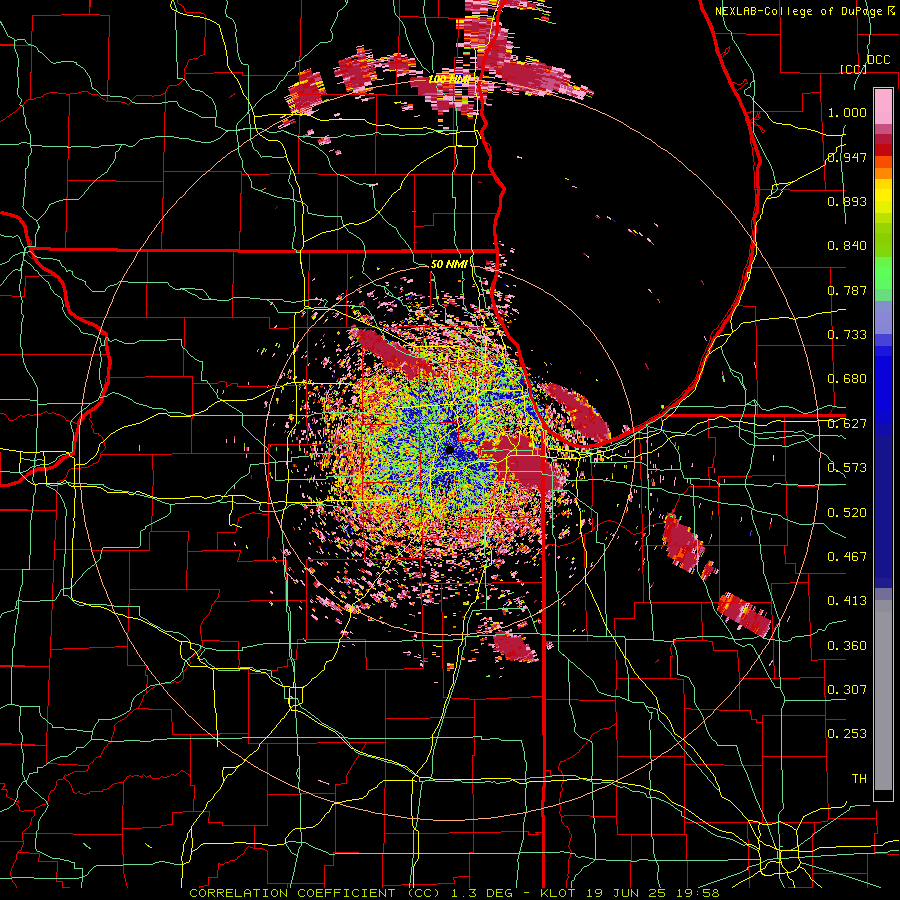
Task: Pick the gray color bar segment
Action: 883,695
